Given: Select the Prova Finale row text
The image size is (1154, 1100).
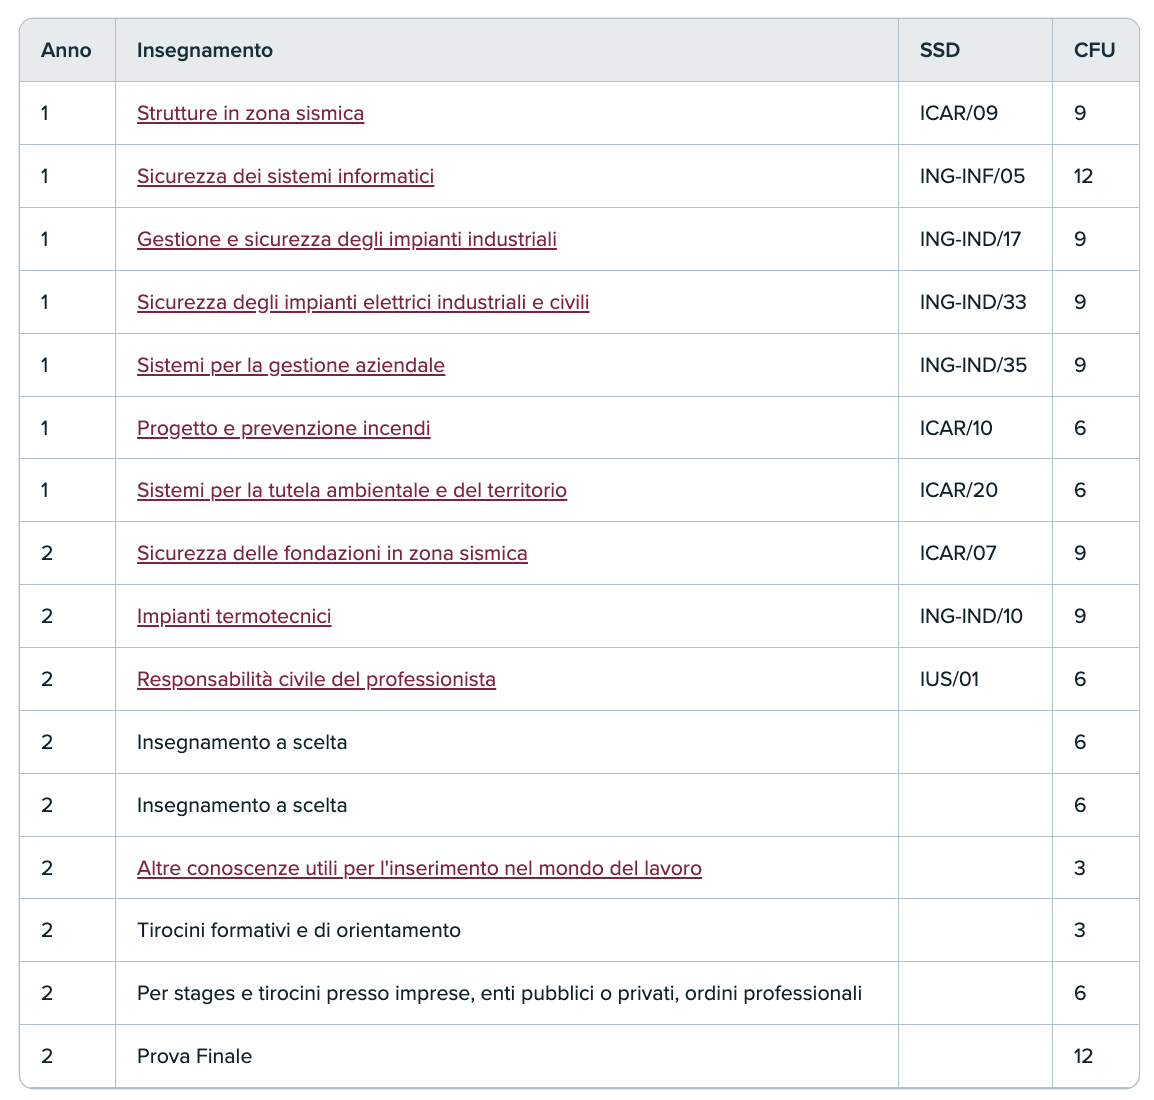Looking at the screenshot, I should pyautogui.click(x=194, y=1056).
